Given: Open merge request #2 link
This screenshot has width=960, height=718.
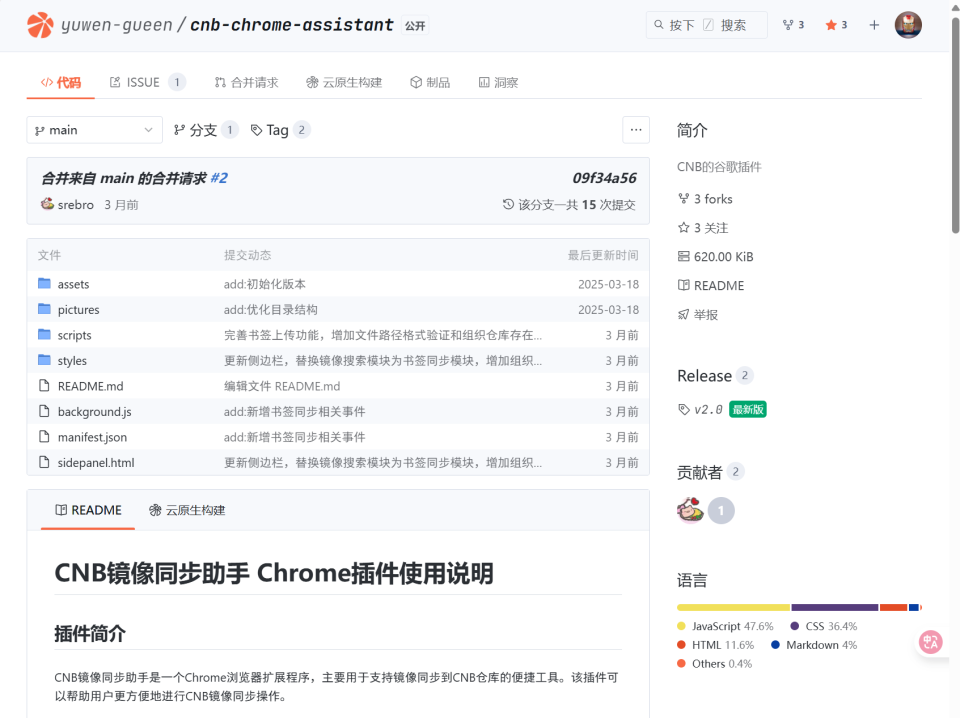Looking at the screenshot, I should click(219, 178).
